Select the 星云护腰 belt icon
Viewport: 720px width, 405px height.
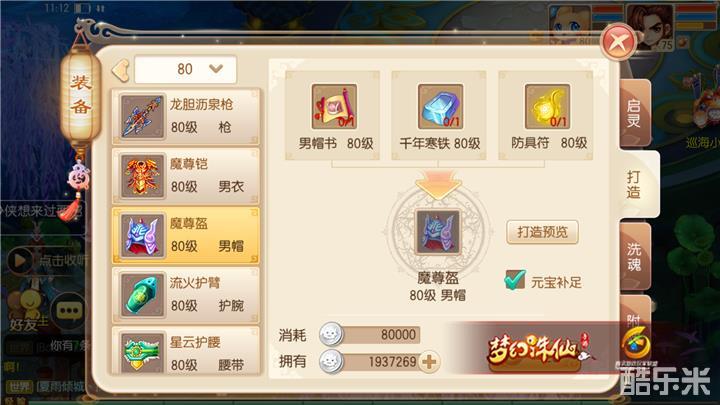coord(142,353)
